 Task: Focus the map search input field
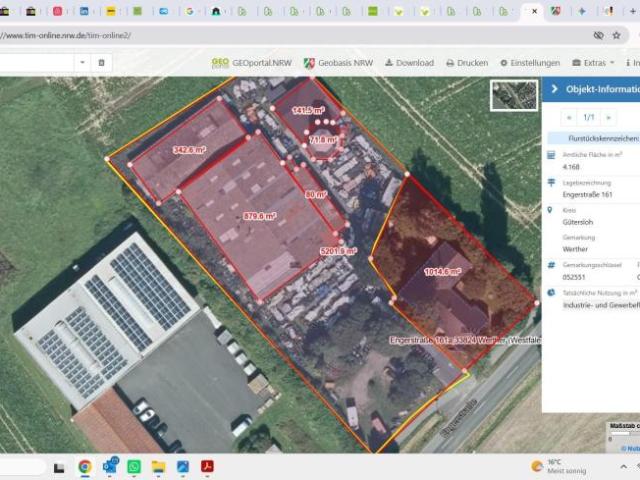[x=36, y=62]
